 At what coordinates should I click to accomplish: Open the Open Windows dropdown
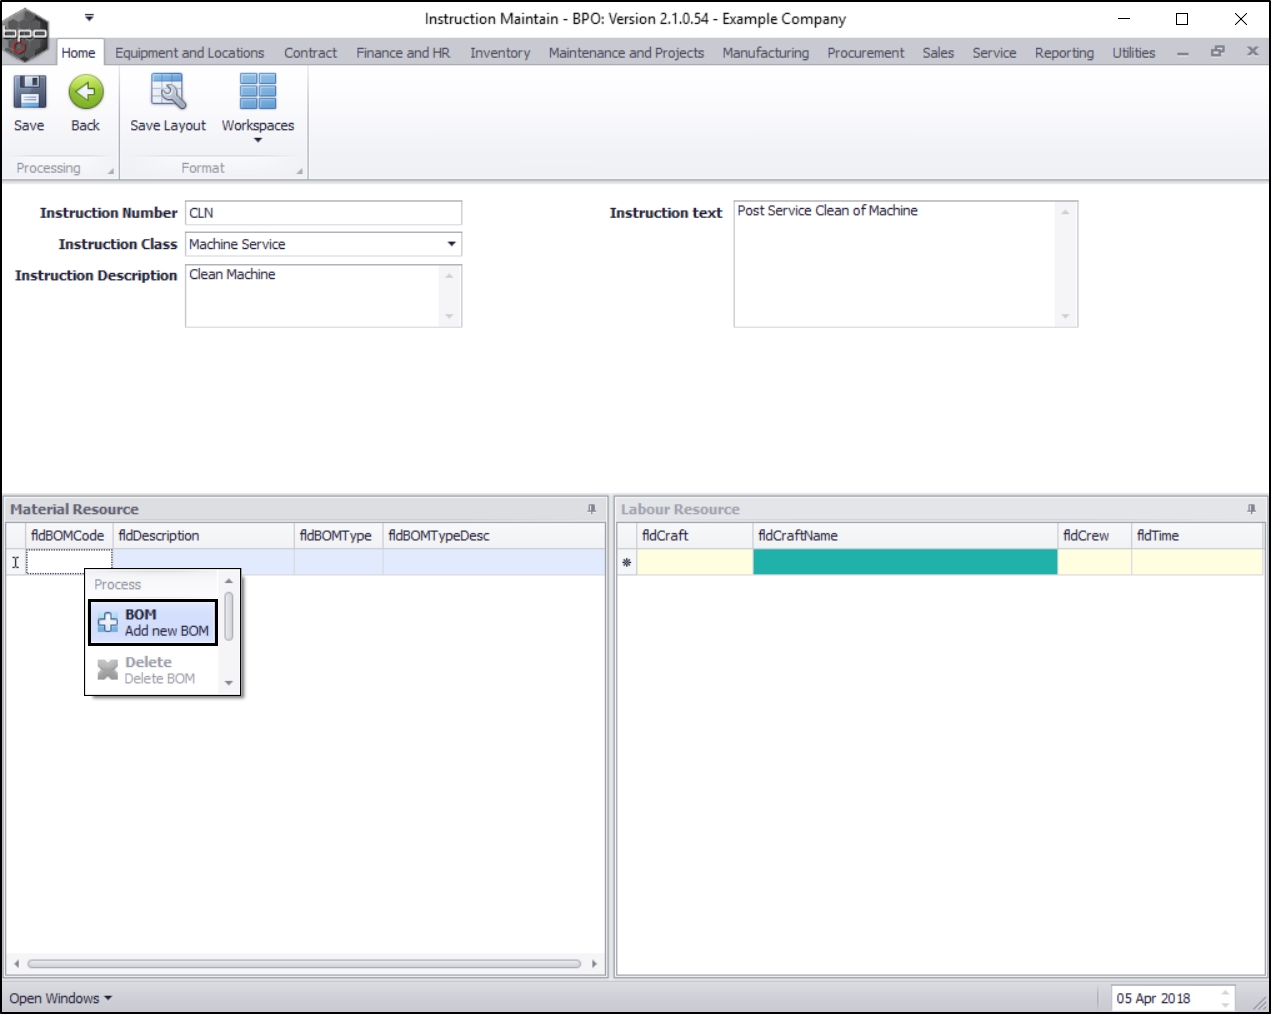[61, 998]
